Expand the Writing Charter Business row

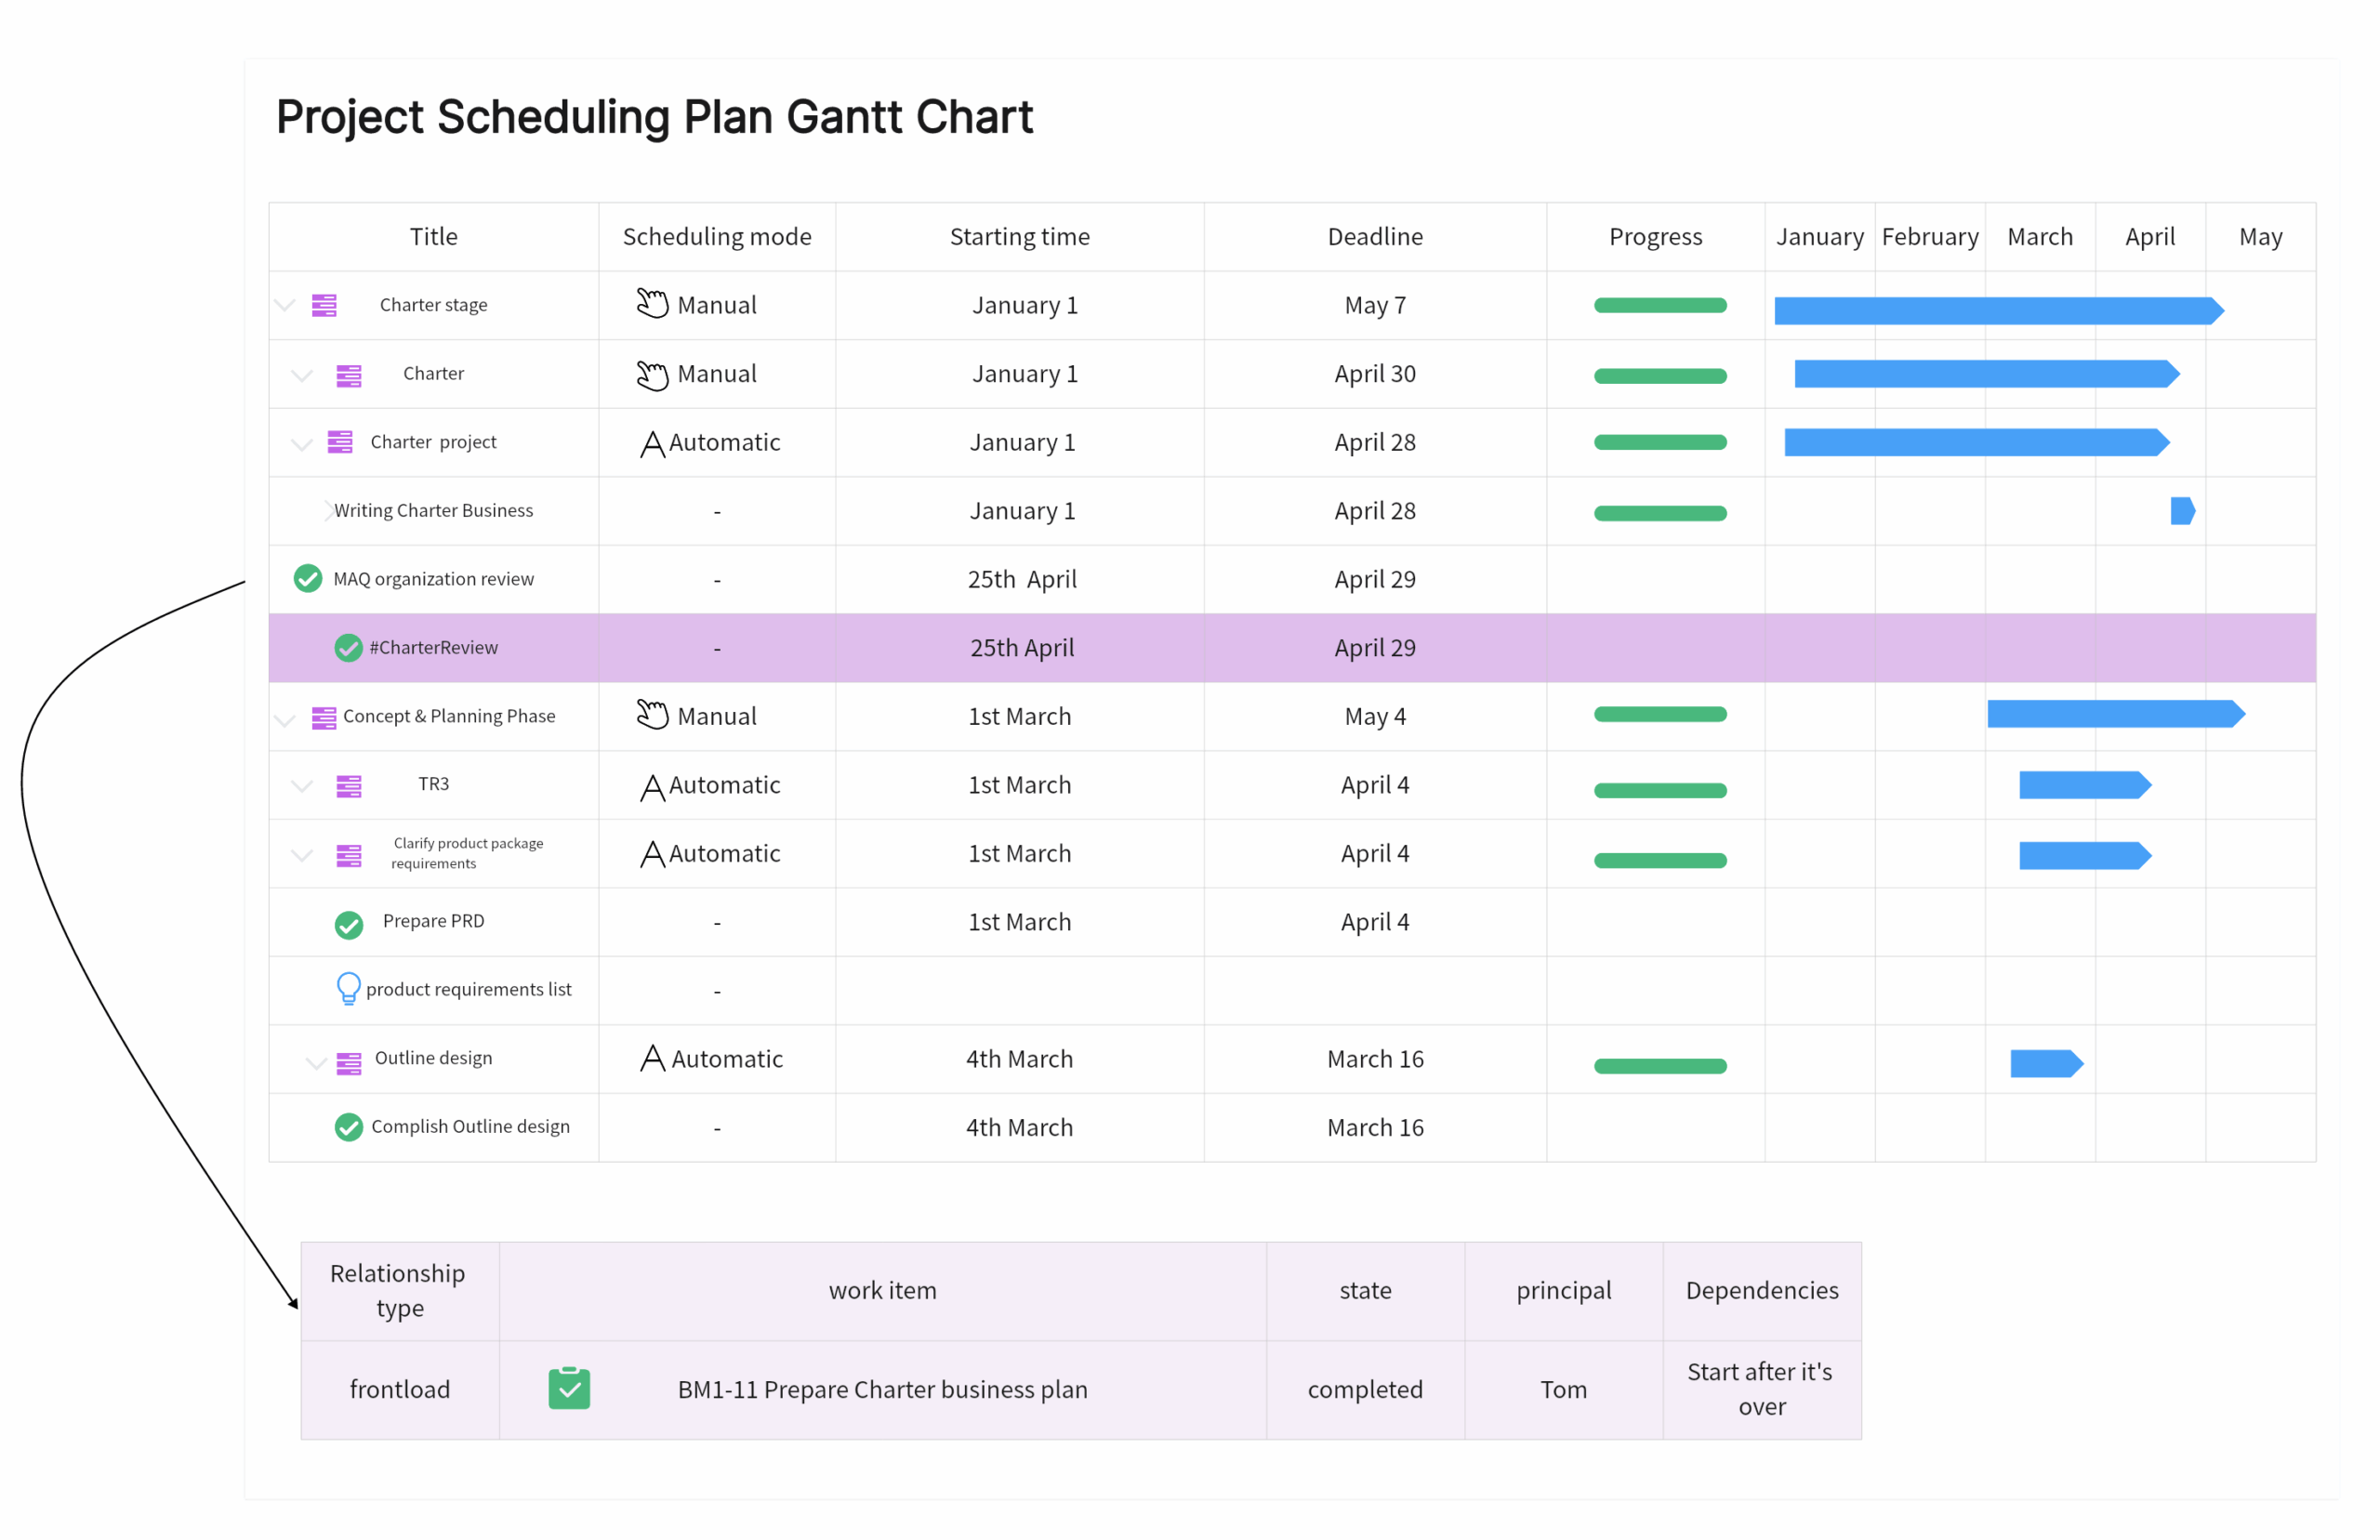tap(327, 511)
